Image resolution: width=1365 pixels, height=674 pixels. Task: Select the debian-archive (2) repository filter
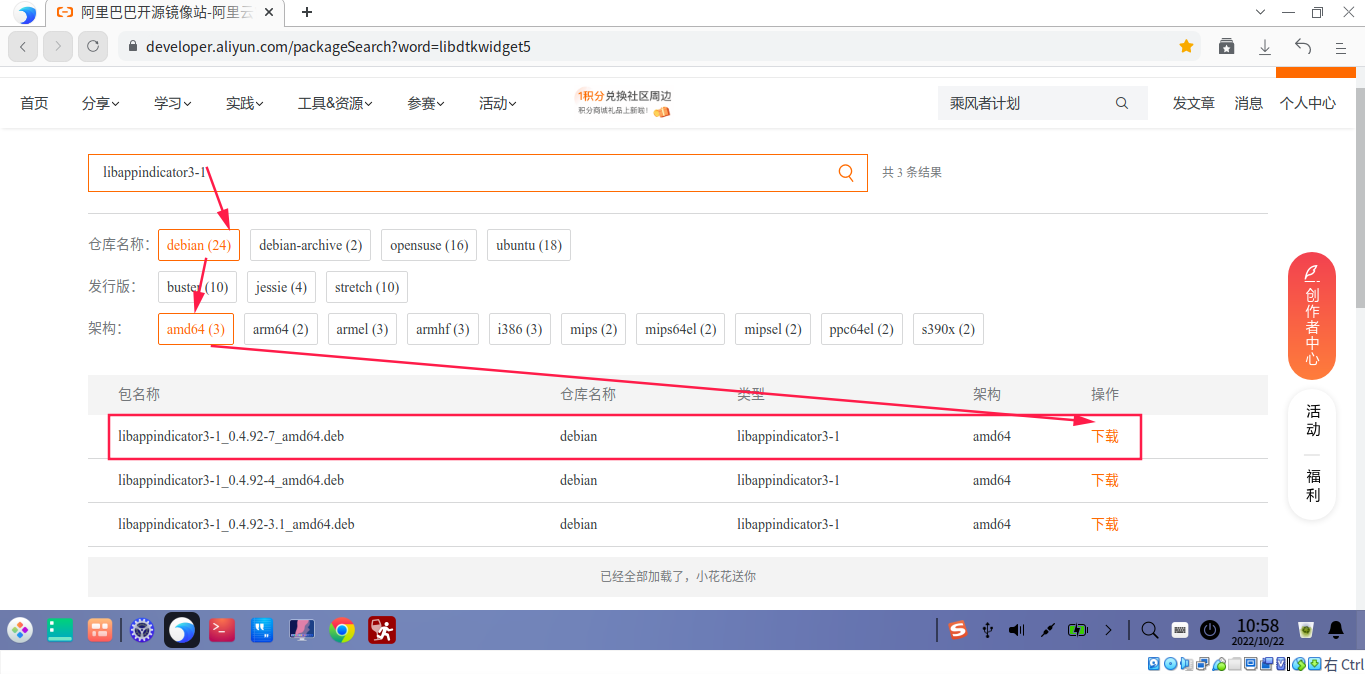pyautogui.click(x=311, y=245)
